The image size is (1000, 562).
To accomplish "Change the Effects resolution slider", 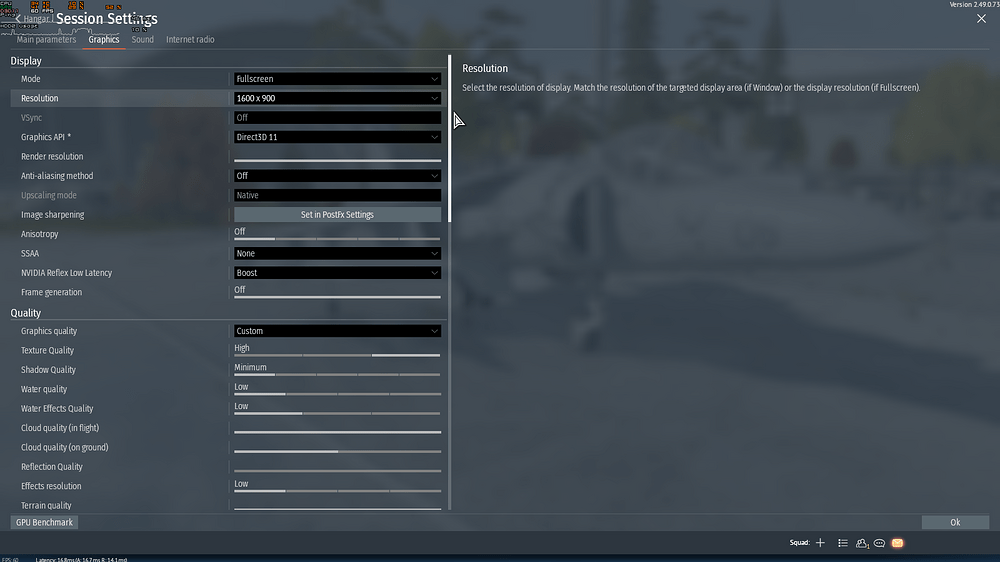I will (337, 491).
